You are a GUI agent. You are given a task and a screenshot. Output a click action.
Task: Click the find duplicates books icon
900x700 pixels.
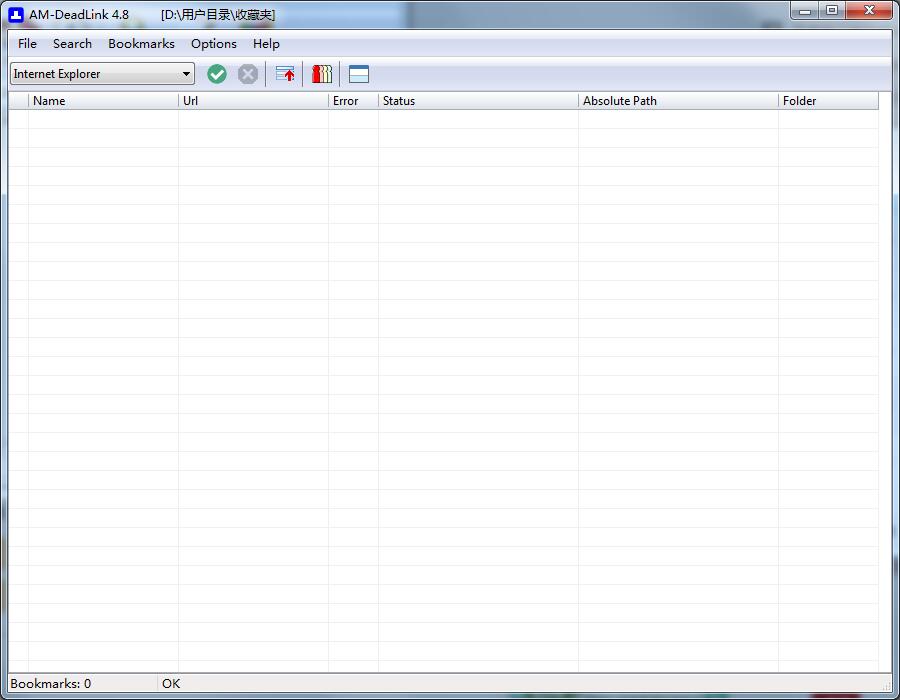(322, 74)
